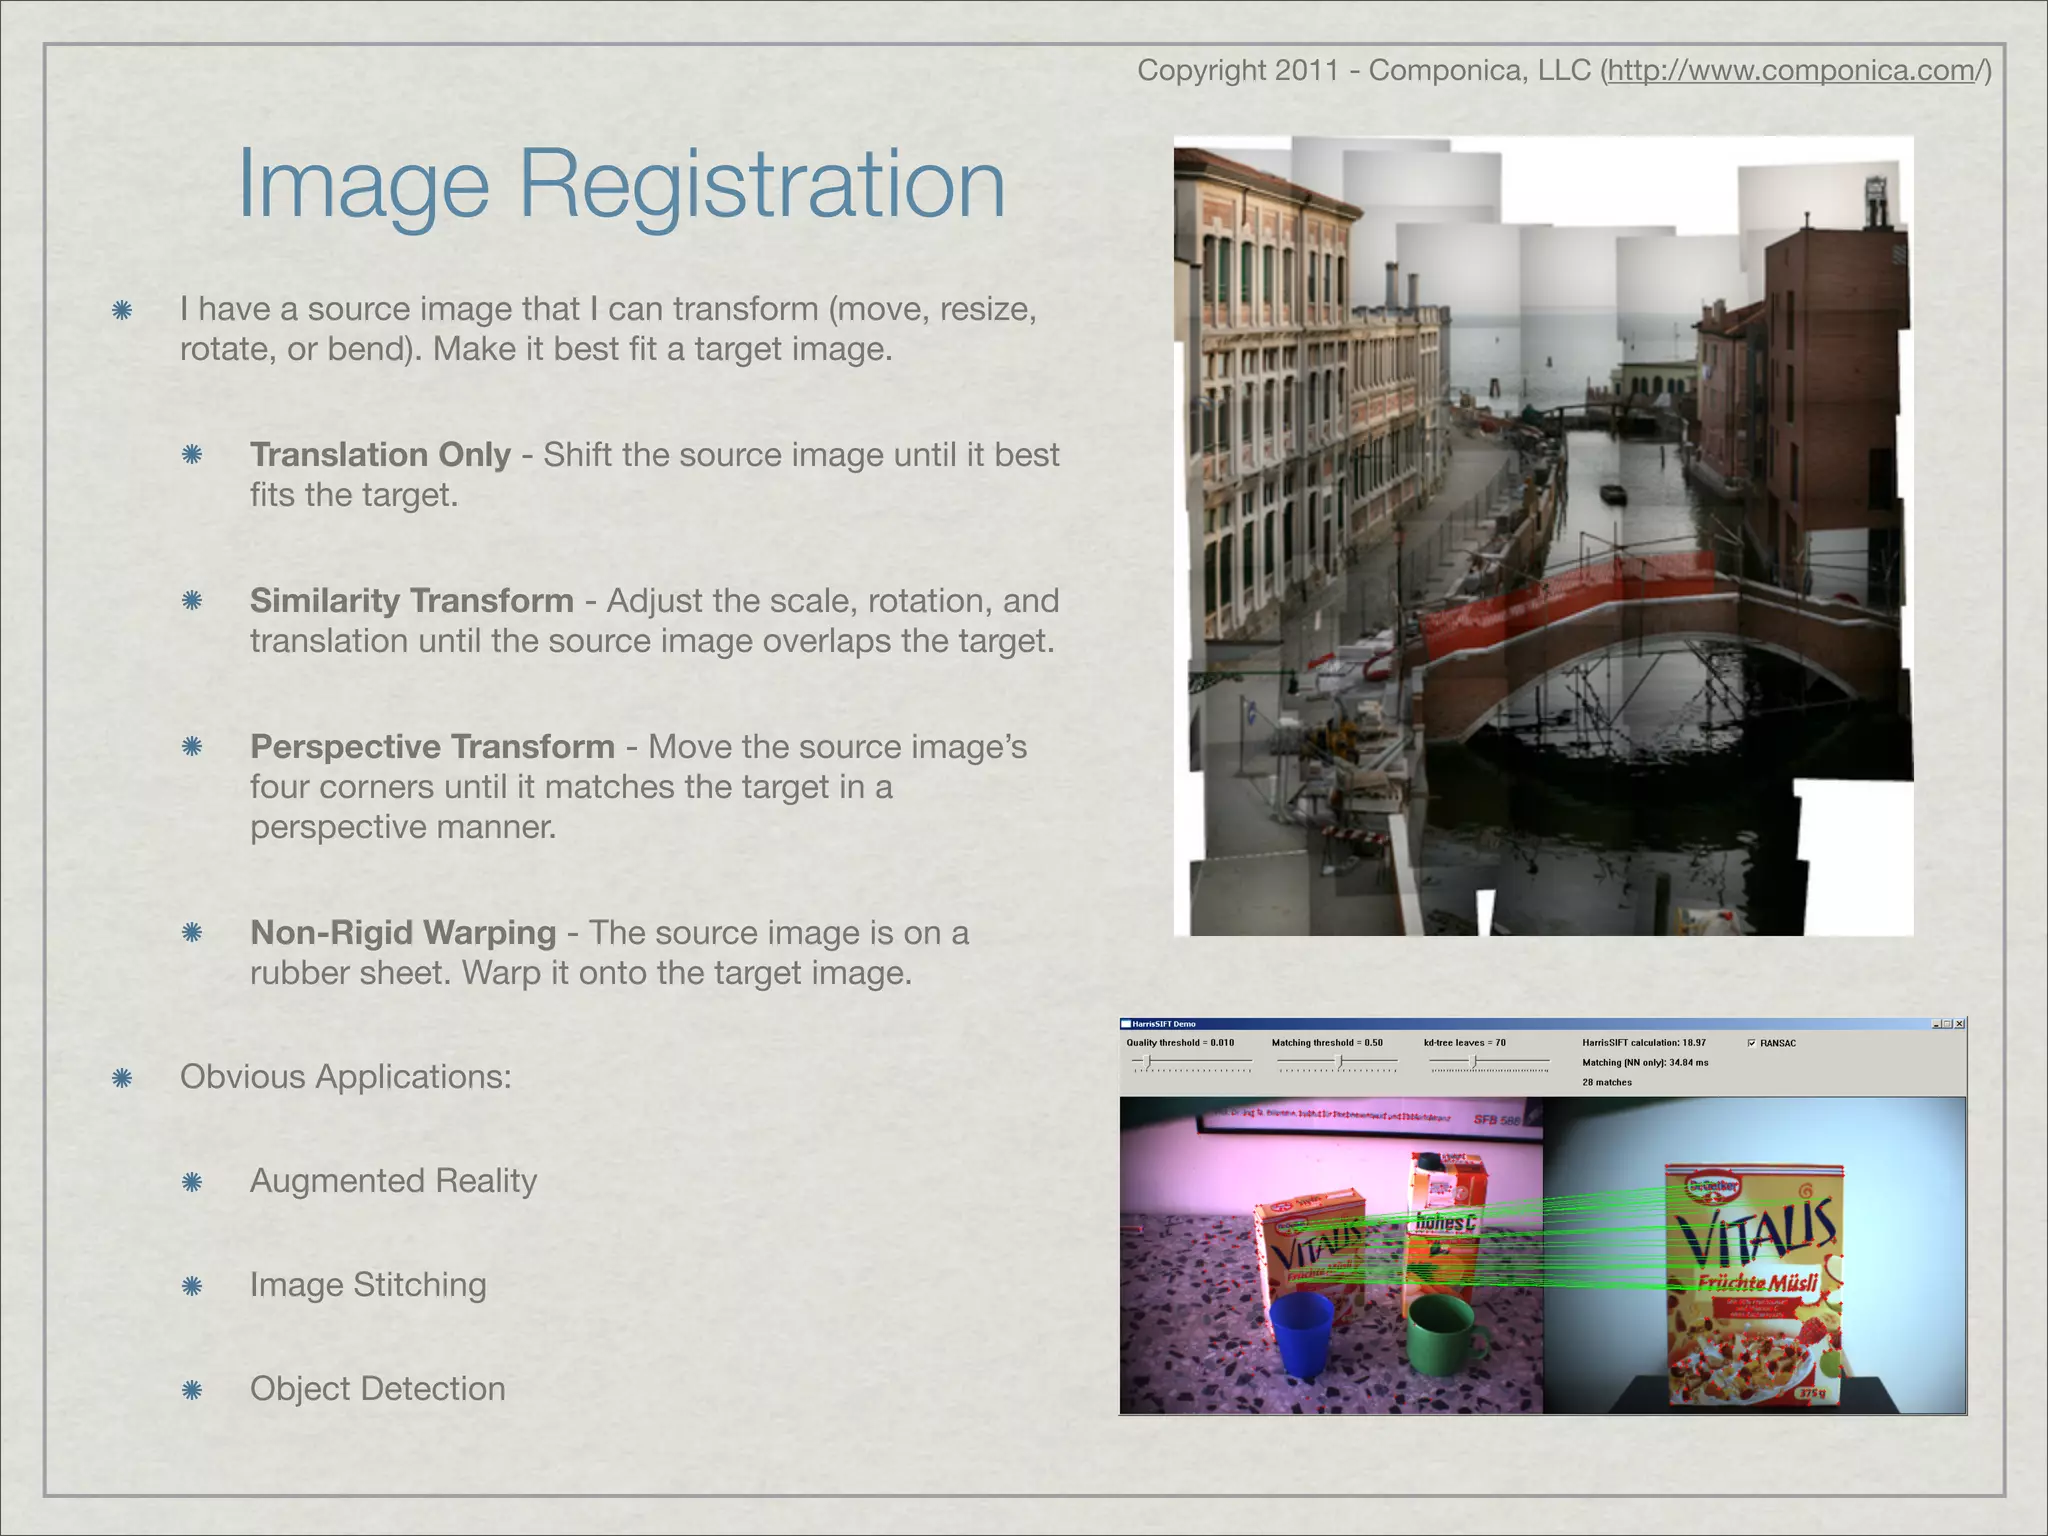Click the left camera view with cups
Image resolution: width=2048 pixels, height=1536 pixels.
click(x=1330, y=1256)
